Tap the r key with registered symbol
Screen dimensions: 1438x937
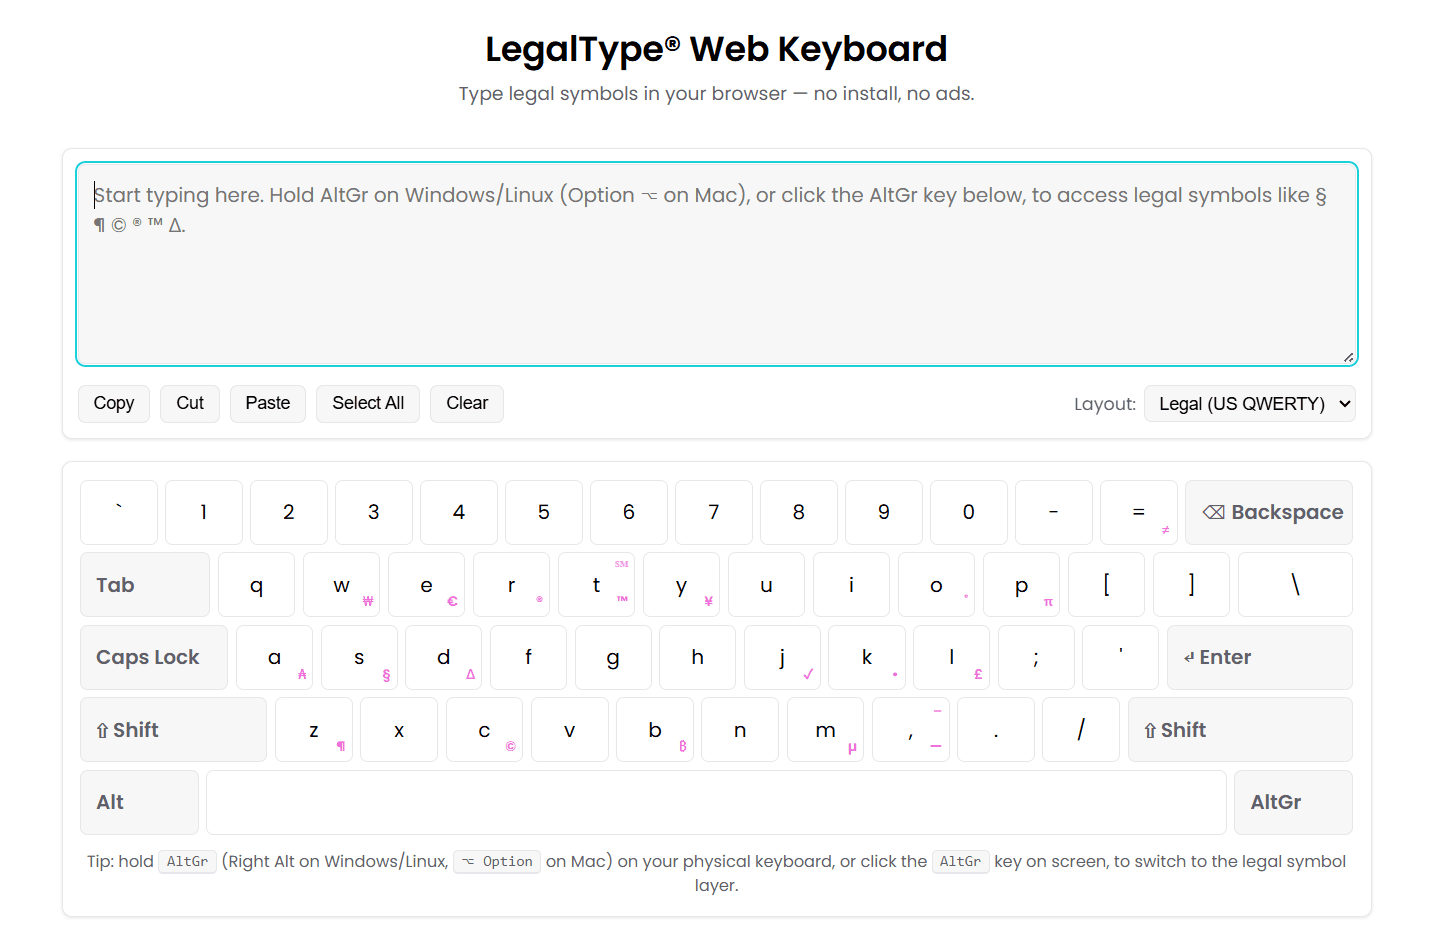(x=511, y=585)
